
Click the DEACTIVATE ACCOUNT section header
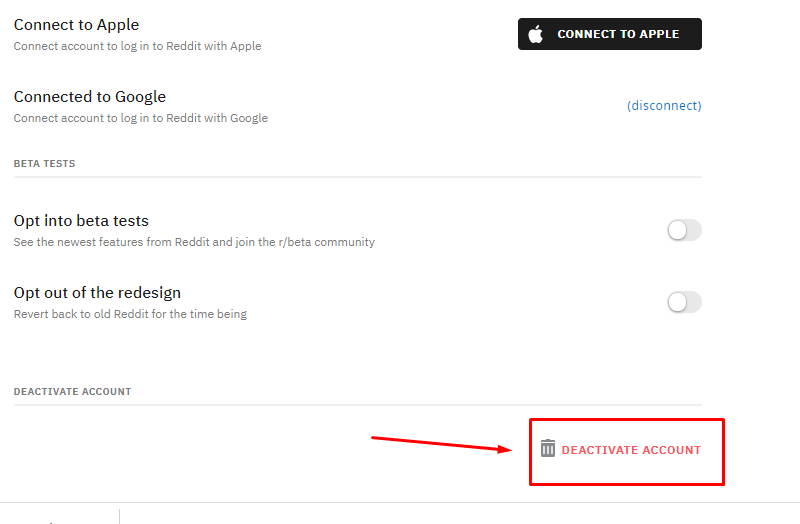tap(72, 392)
